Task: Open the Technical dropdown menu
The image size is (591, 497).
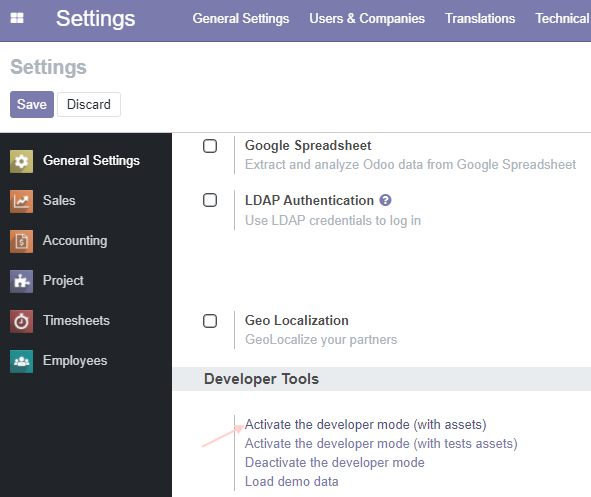Action: (562, 18)
